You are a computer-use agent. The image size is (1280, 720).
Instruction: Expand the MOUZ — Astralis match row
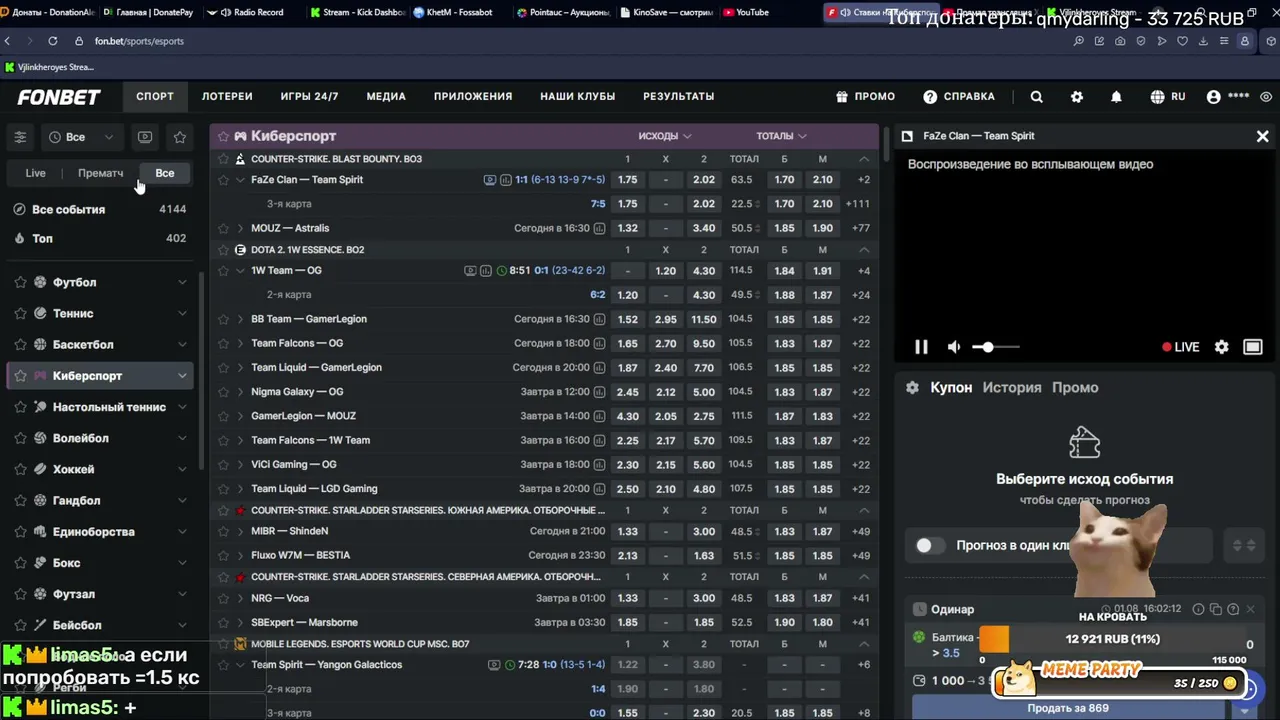[x=240, y=228]
